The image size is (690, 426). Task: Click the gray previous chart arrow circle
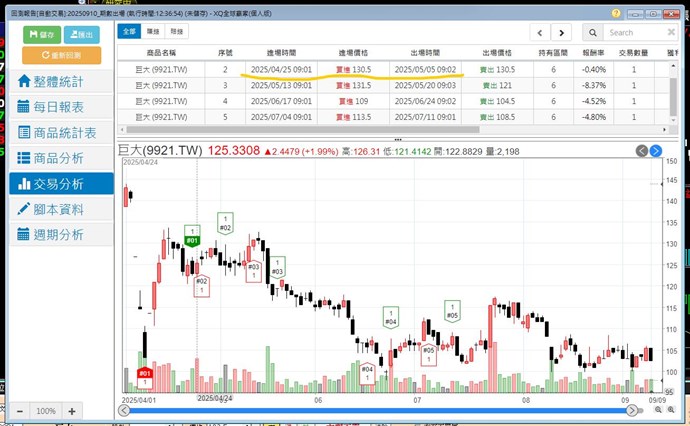(642, 151)
